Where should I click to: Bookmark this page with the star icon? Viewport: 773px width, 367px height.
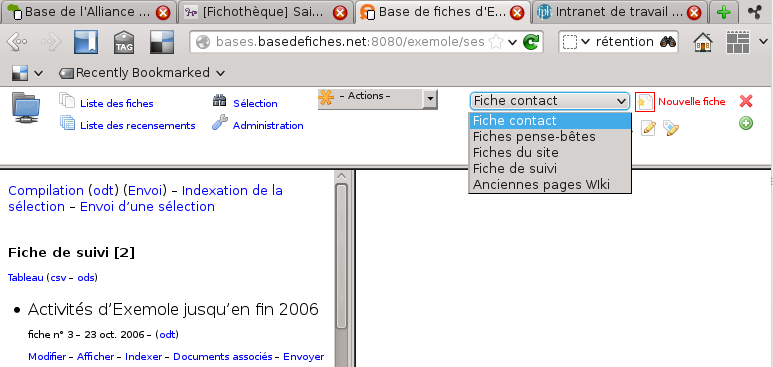pyautogui.click(x=495, y=42)
